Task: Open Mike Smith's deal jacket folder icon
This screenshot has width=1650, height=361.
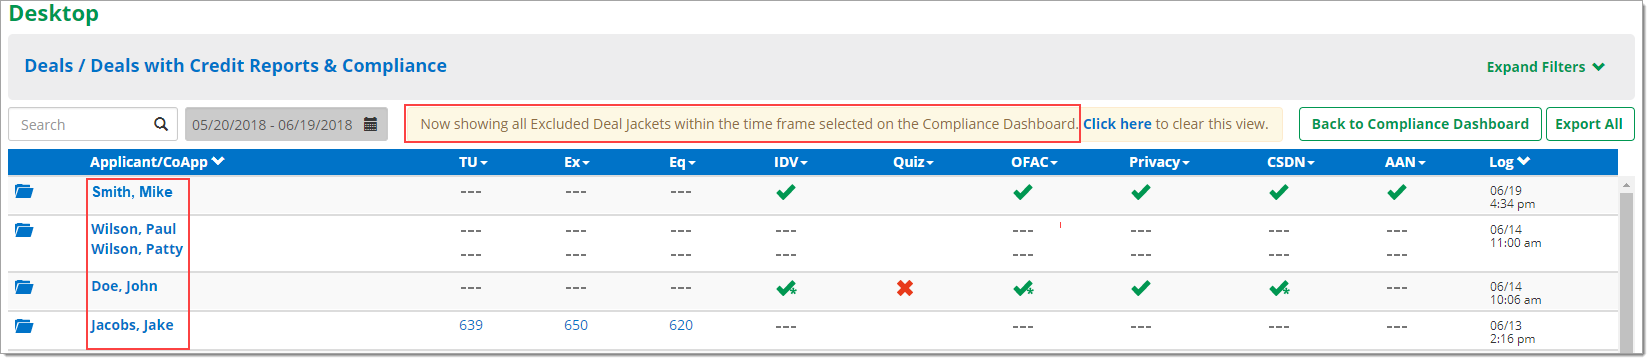Action: [24, 191]
